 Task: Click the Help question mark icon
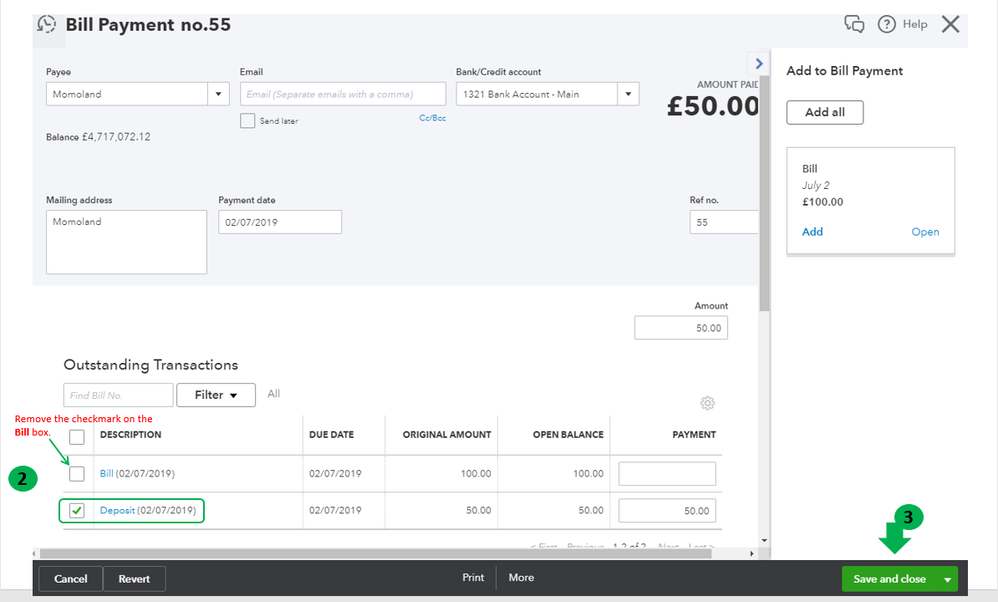pyautogui.click(x=887, y=25)
